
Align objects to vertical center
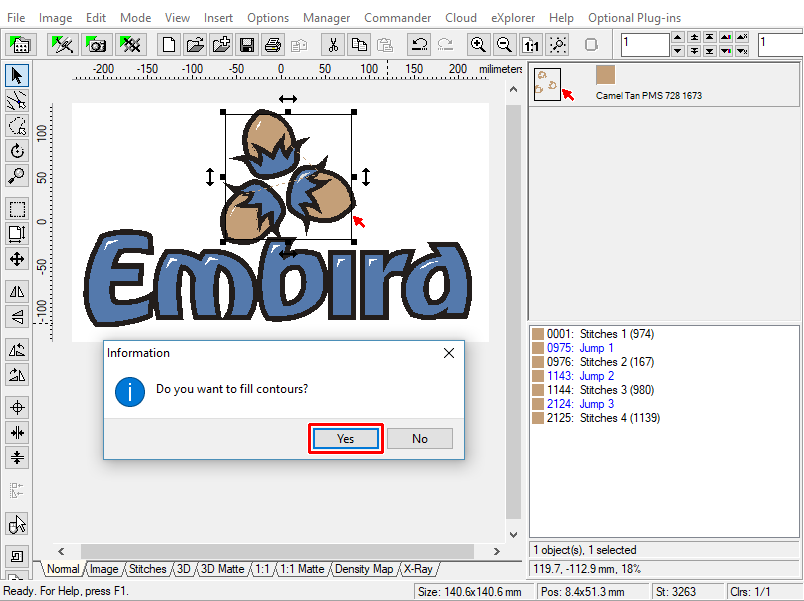point(17,433)
